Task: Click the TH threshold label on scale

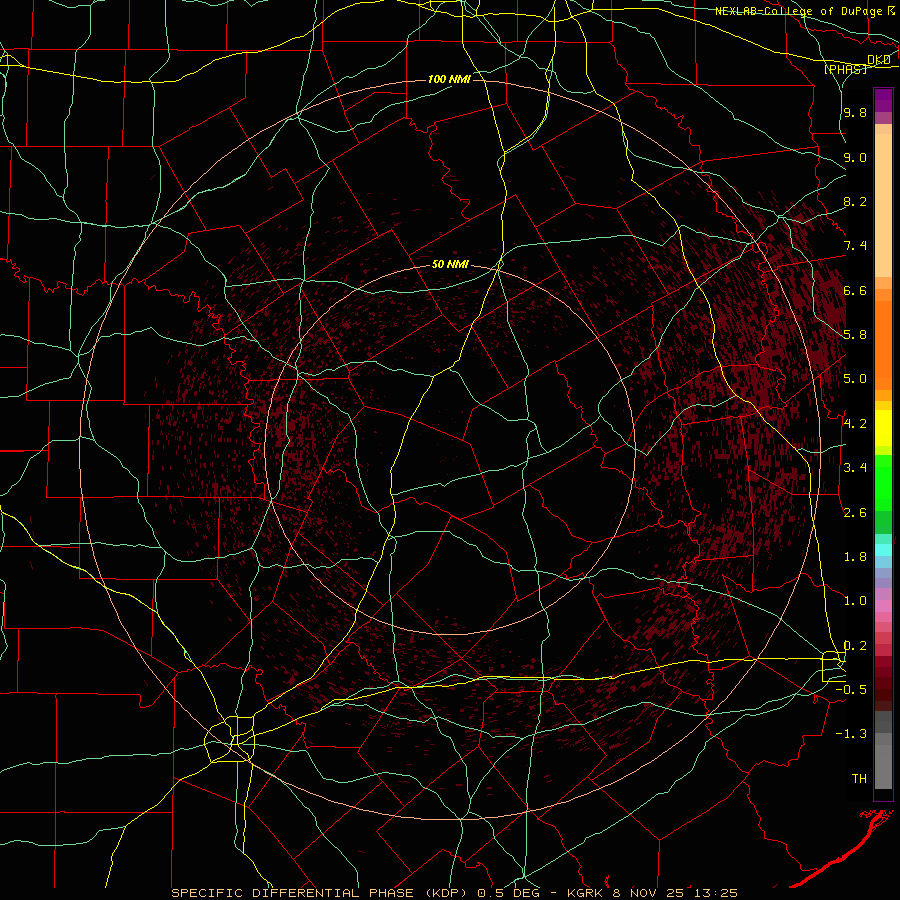Action: point(859,779)
